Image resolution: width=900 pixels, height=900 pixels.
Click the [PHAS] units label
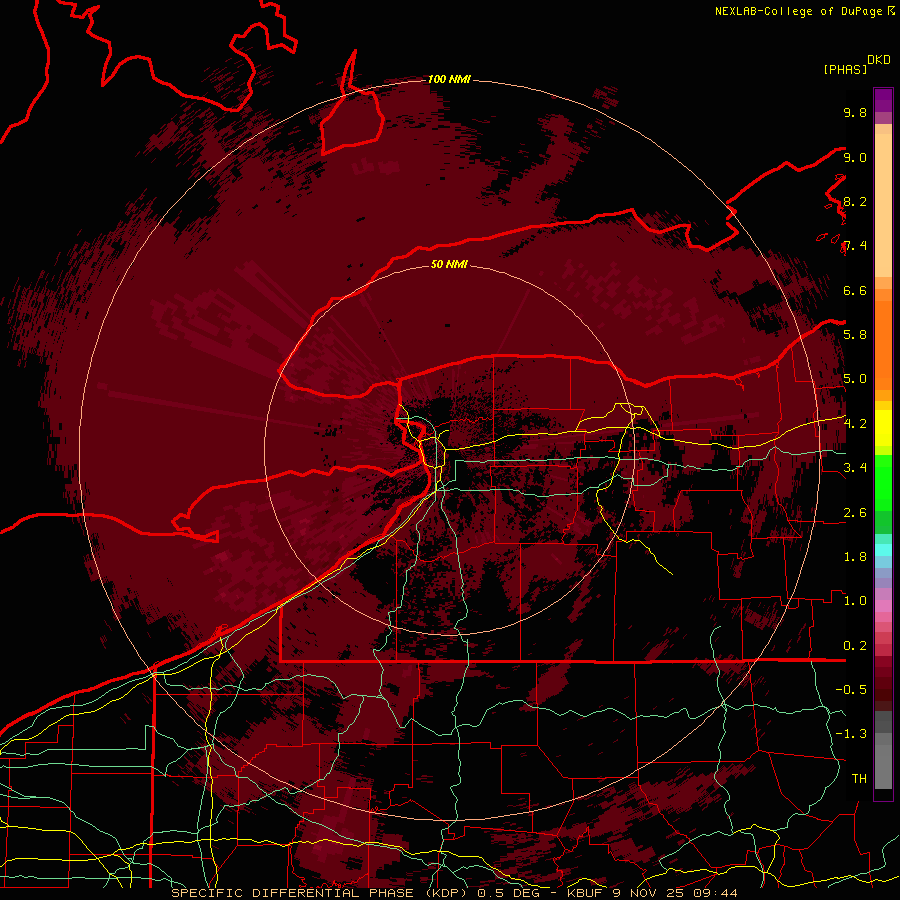845,69
